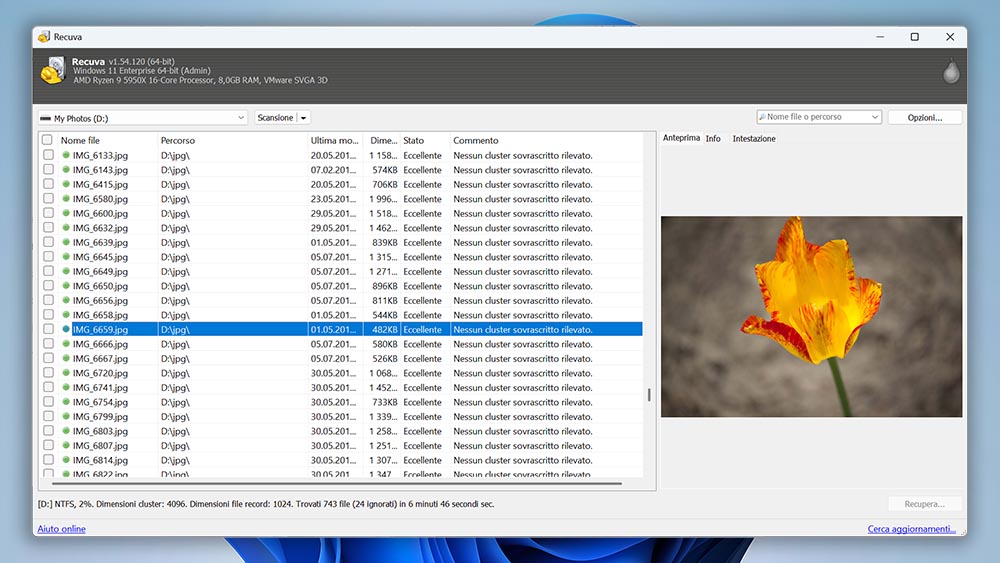Click the Recuva title bar app icon
The width and height of the screenshot is (1000, 563).
[43, 37]
